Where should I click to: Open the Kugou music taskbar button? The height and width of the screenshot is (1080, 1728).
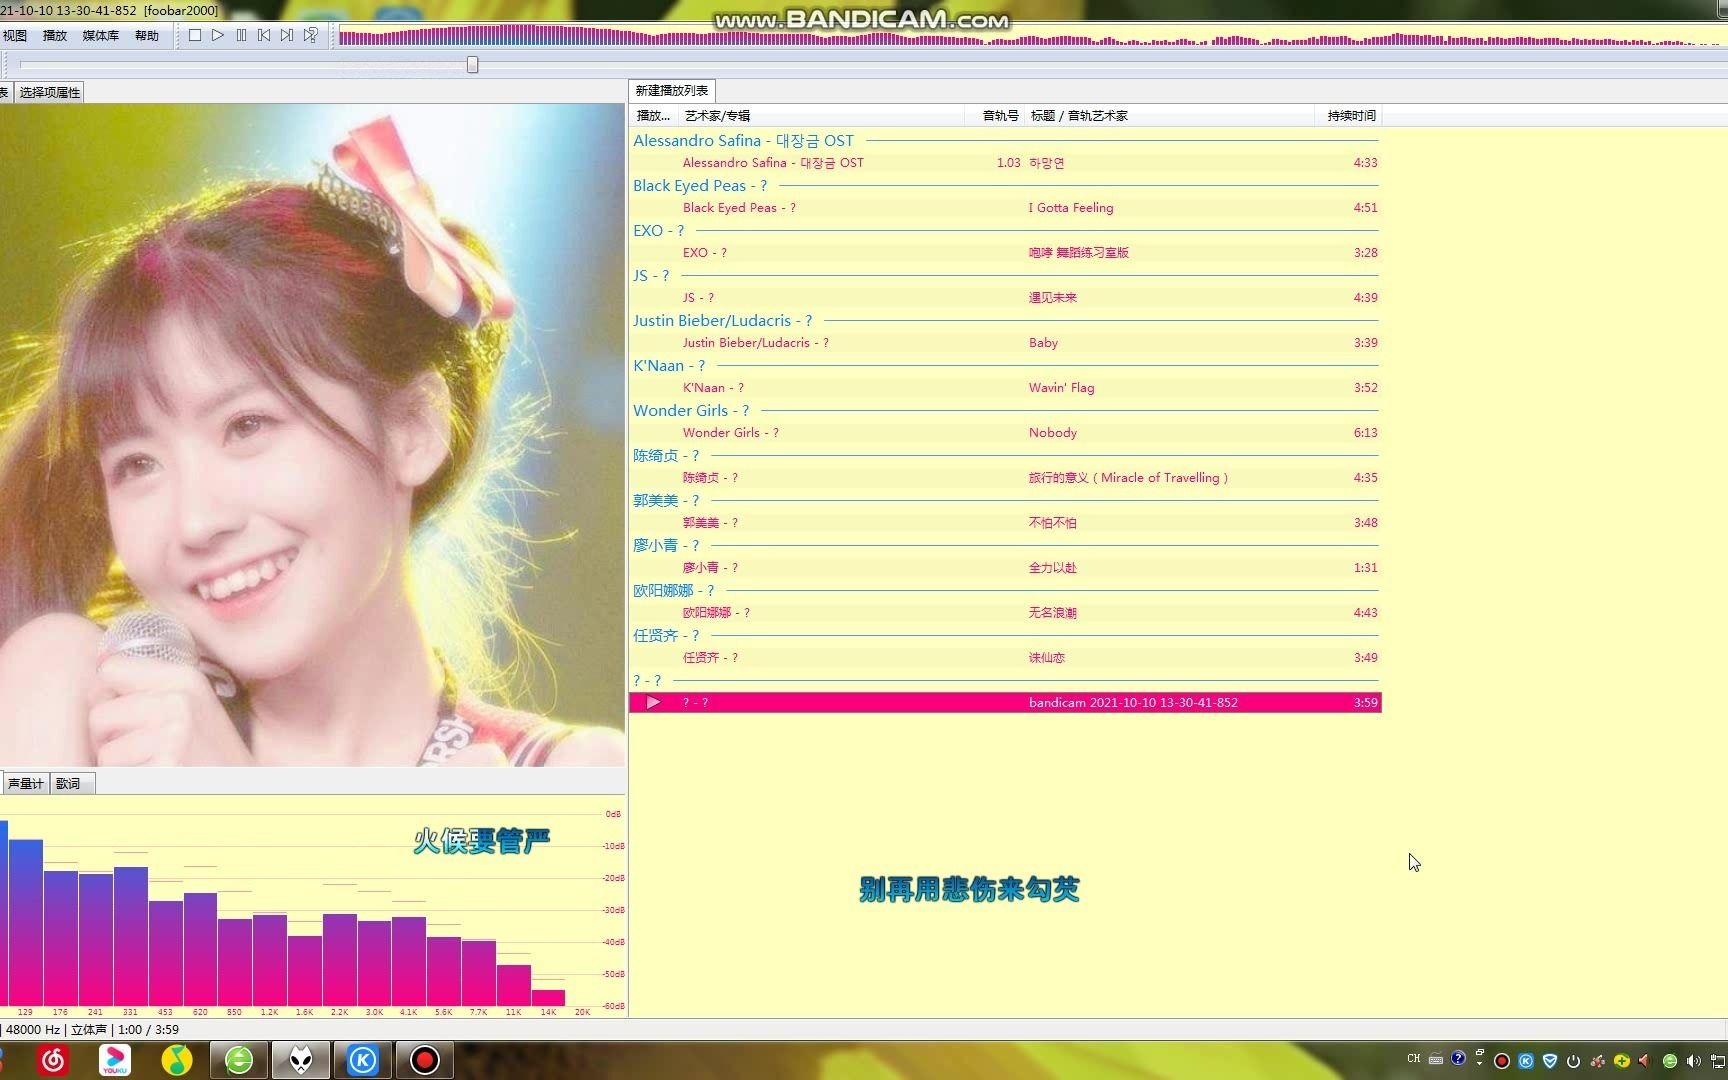[x=363, y=1060]
